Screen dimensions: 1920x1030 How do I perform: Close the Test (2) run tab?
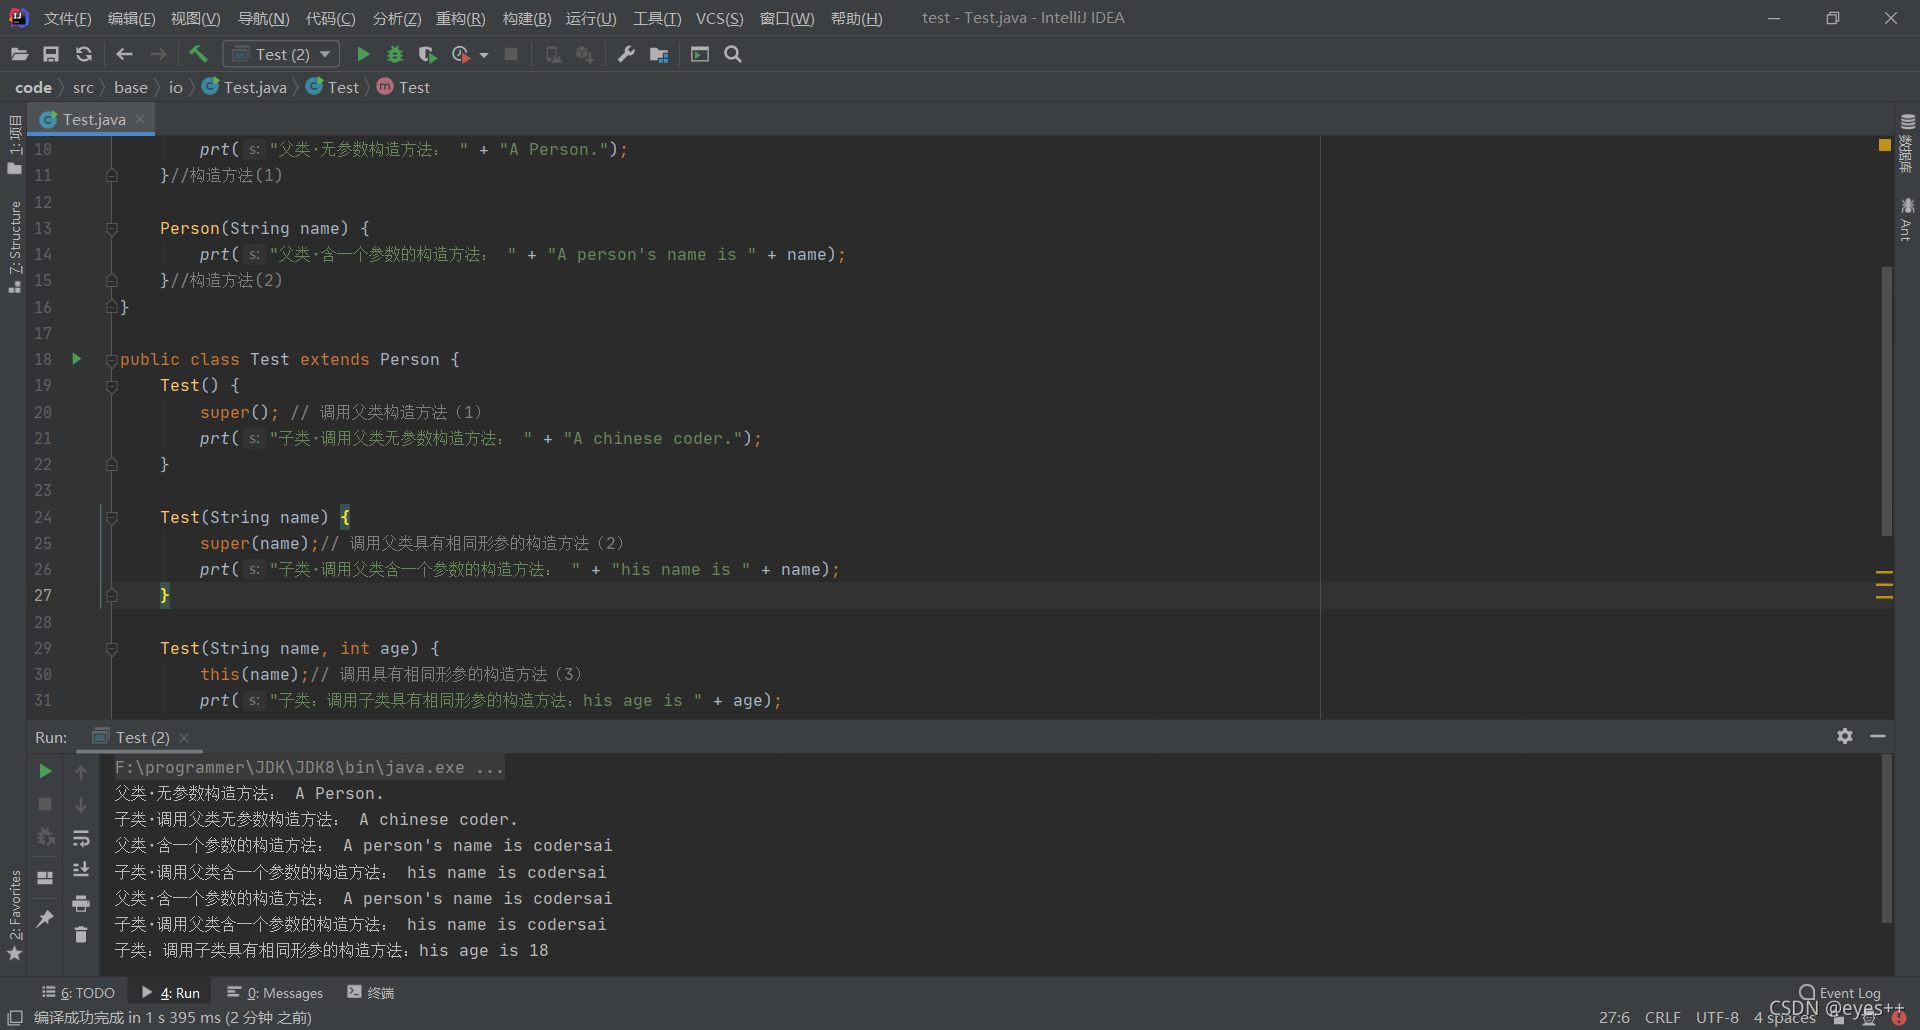(184, 738)
